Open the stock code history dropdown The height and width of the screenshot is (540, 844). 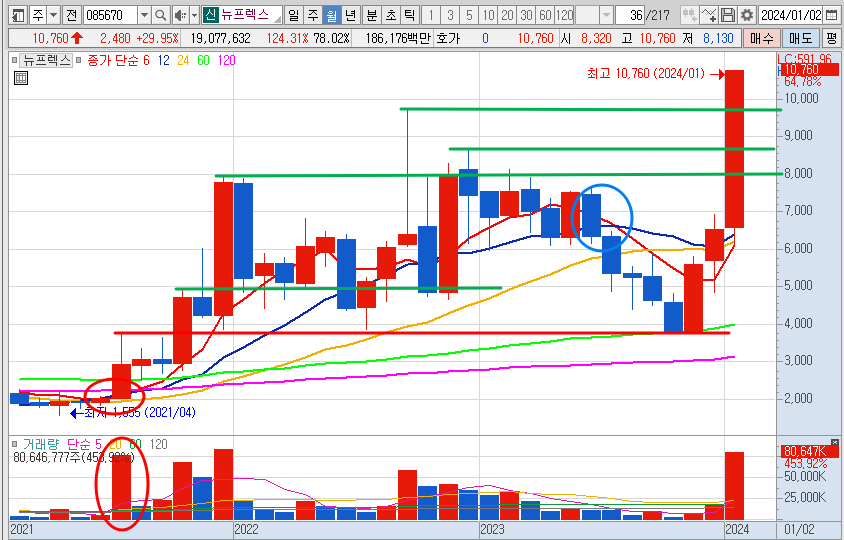pyautogui.click(x=144, y=15)
